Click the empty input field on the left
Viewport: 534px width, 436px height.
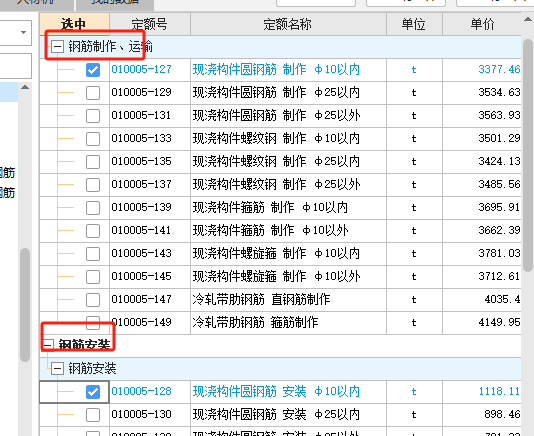(15, 66)
